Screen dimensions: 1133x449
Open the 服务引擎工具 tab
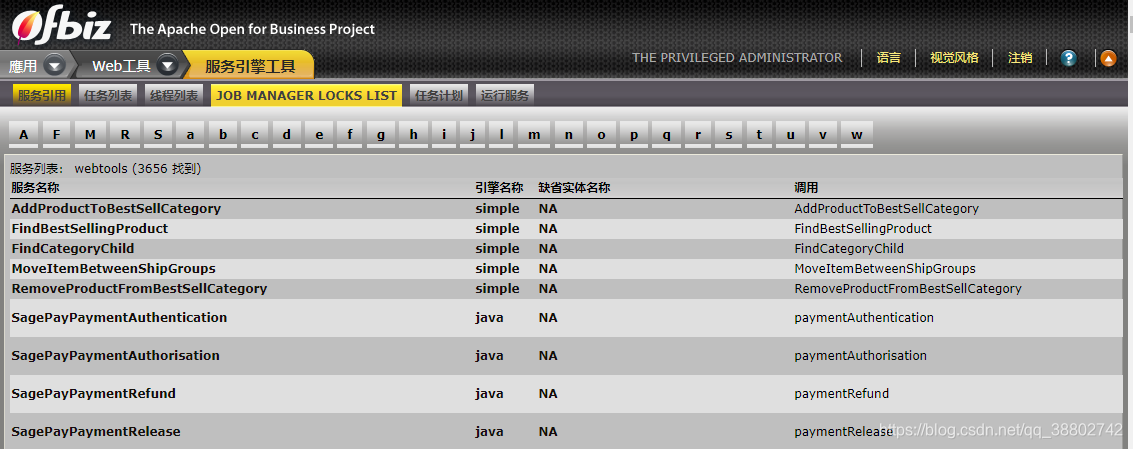click(x=250, y=66)
